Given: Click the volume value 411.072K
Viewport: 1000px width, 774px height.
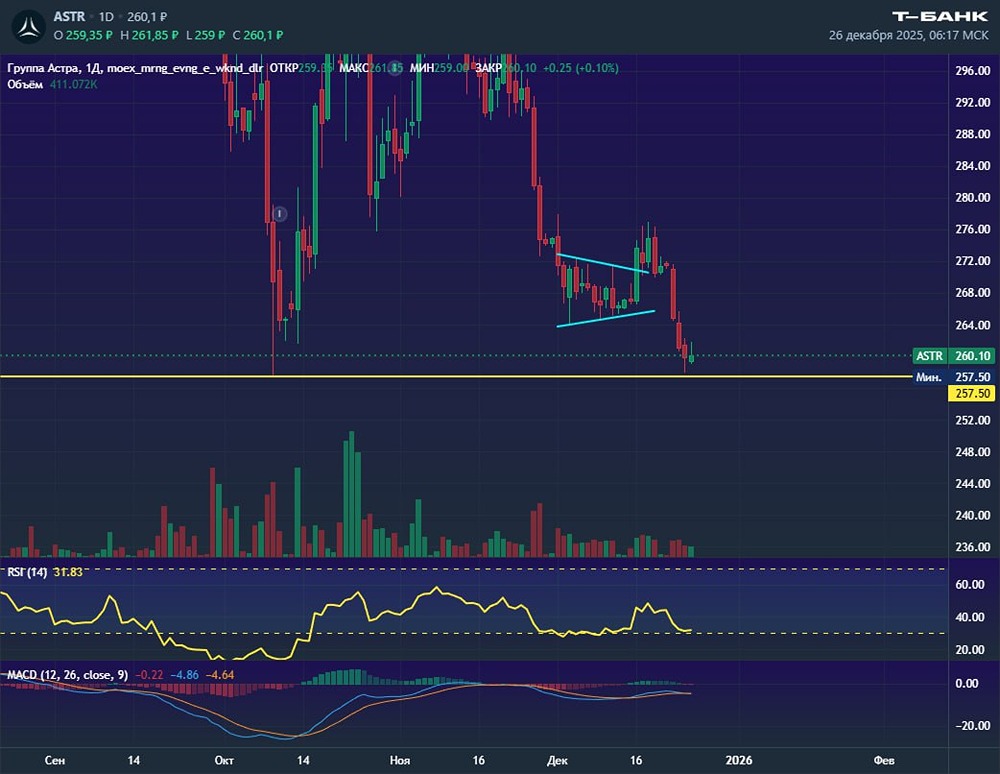Looking at the screenshot, I should 73,84.
